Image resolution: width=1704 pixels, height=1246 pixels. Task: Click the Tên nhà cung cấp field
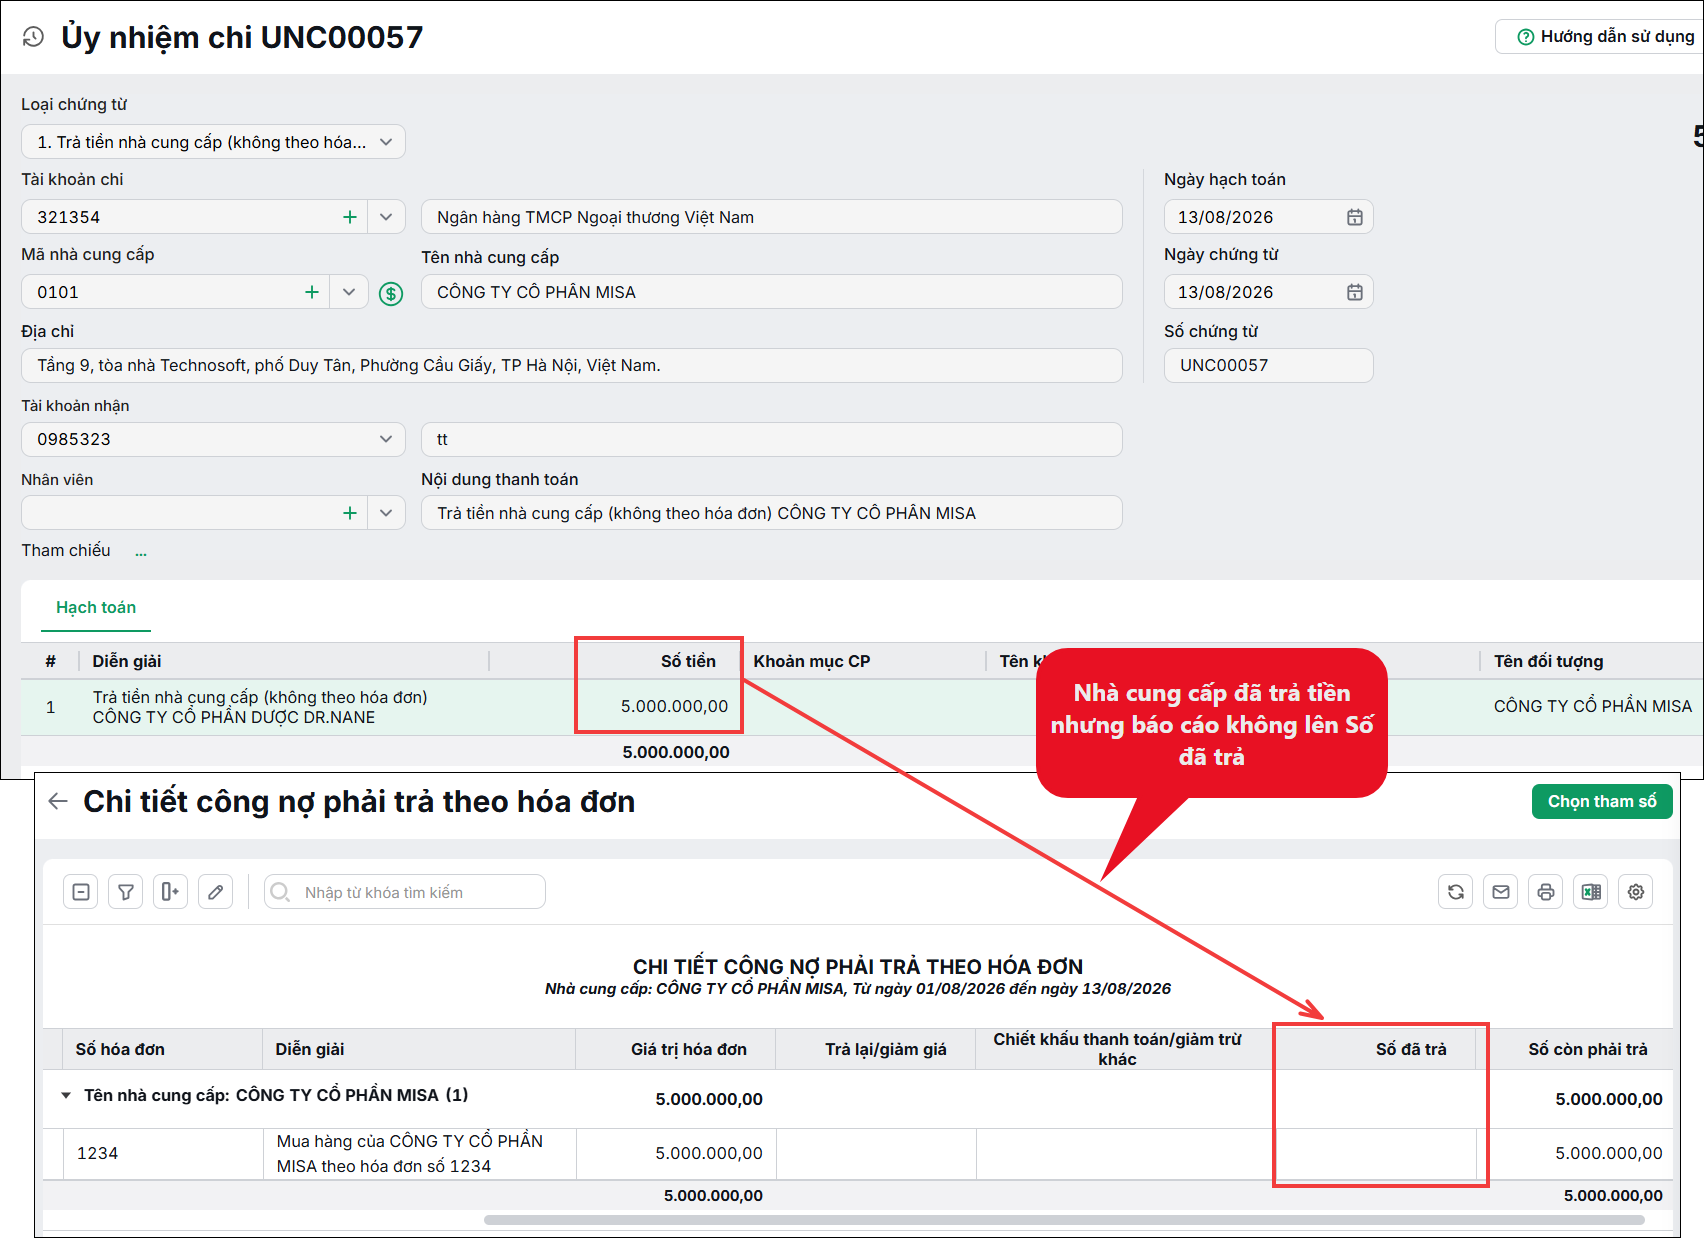(x=772, y=292)
